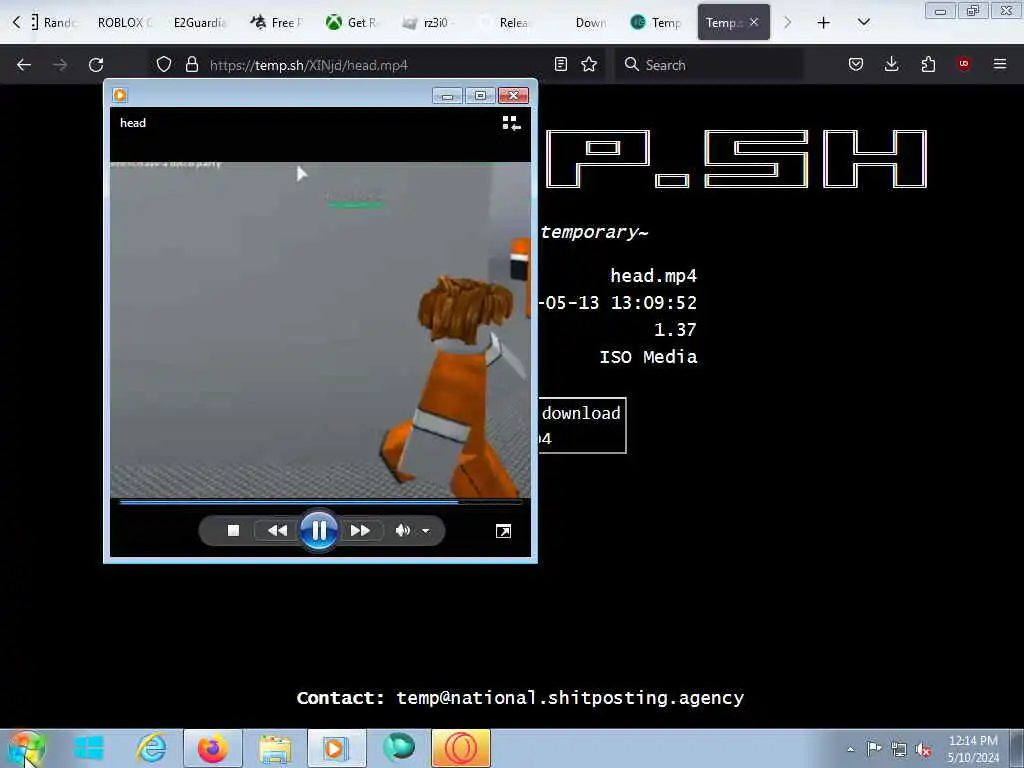Switch to the Get R tab

[x=352, y=23]
